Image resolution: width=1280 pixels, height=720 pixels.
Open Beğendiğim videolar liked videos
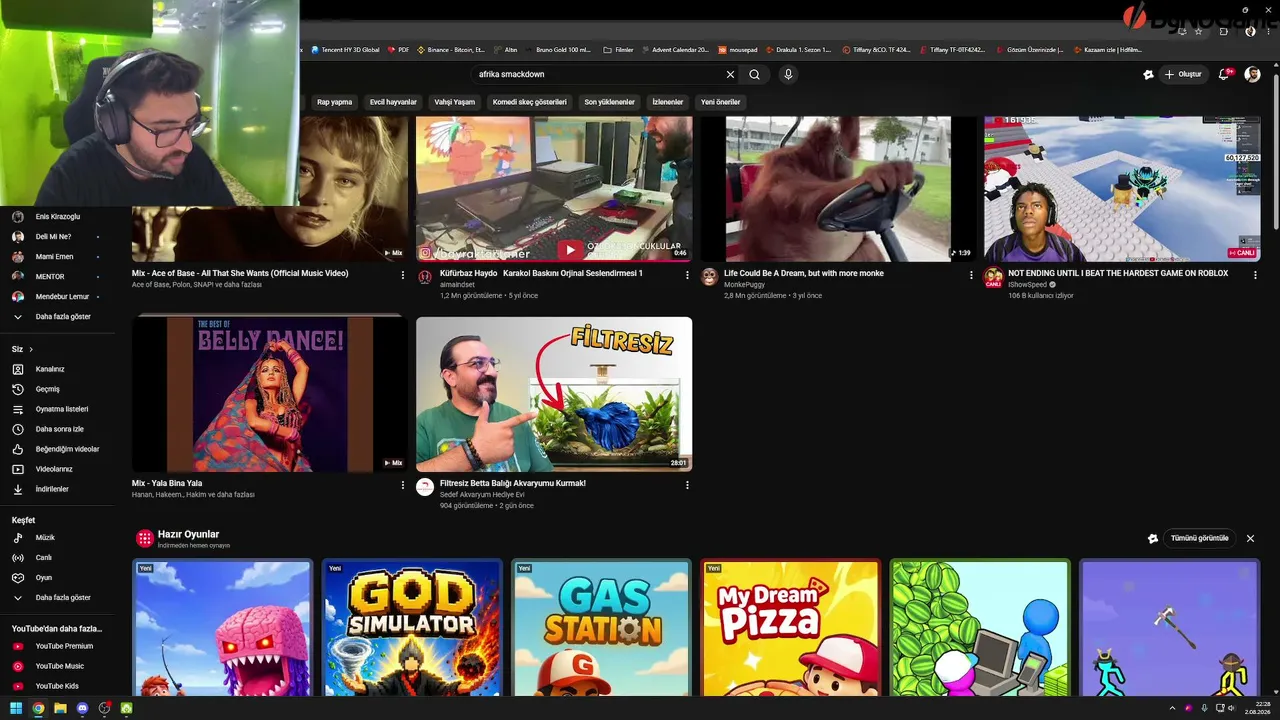(x=56, y=449)
